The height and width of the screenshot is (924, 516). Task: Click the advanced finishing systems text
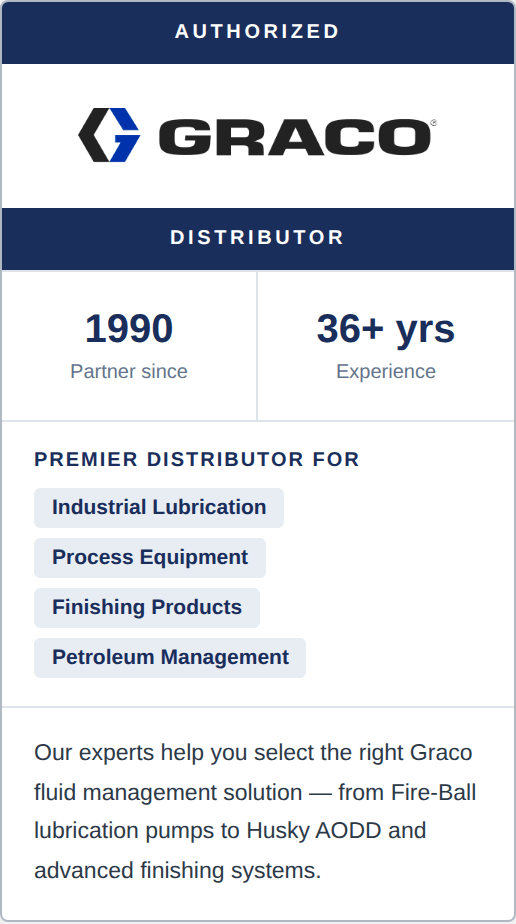[x=177, y=870]
